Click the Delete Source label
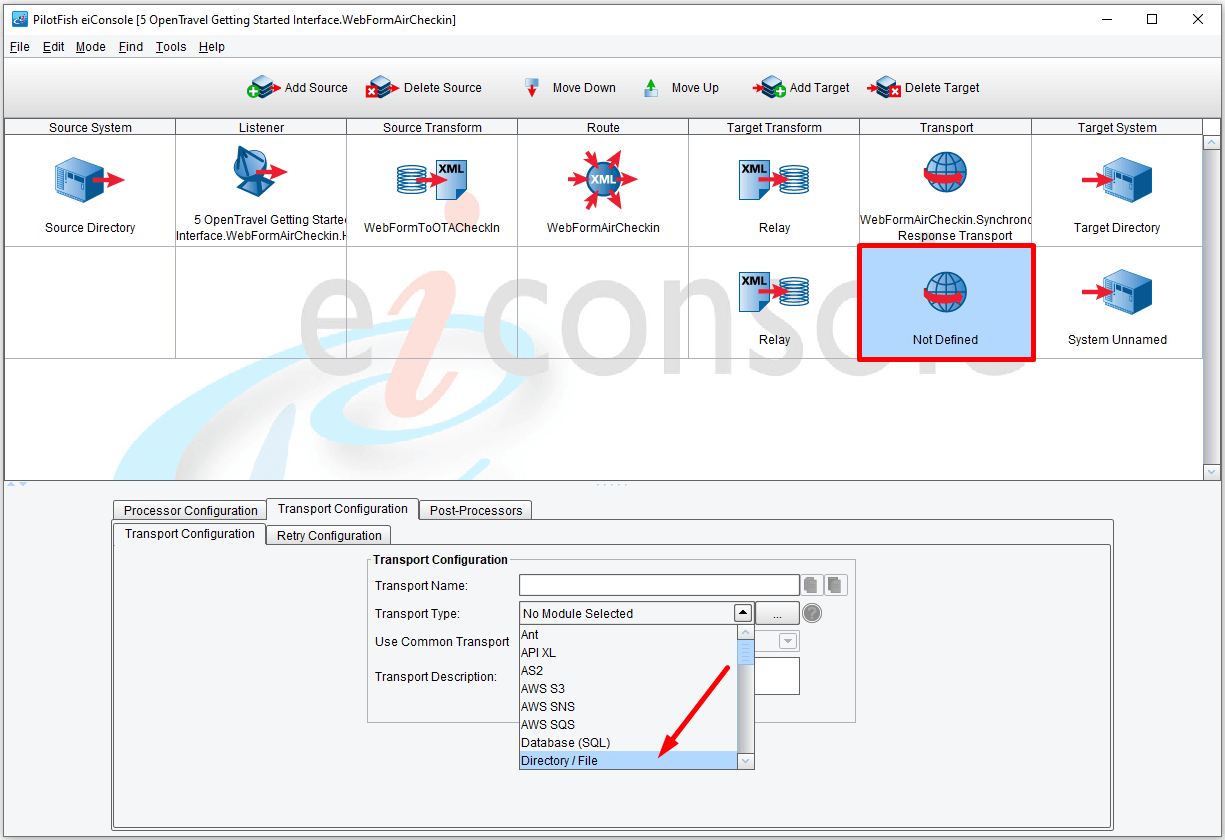Screen dimensions: 1225x840 pyautogui.click(x=442, y=88)
